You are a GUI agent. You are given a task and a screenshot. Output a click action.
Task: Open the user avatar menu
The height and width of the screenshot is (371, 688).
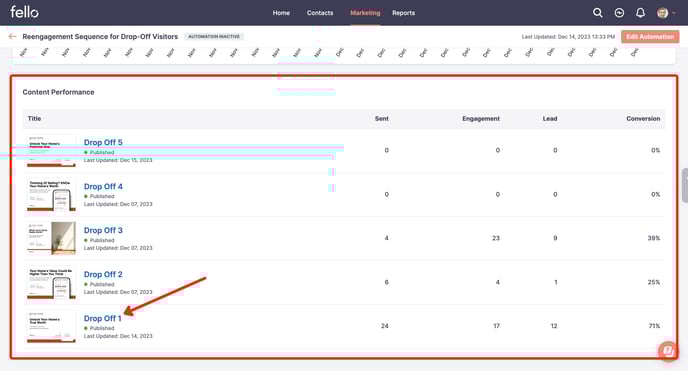click(666, 13)
